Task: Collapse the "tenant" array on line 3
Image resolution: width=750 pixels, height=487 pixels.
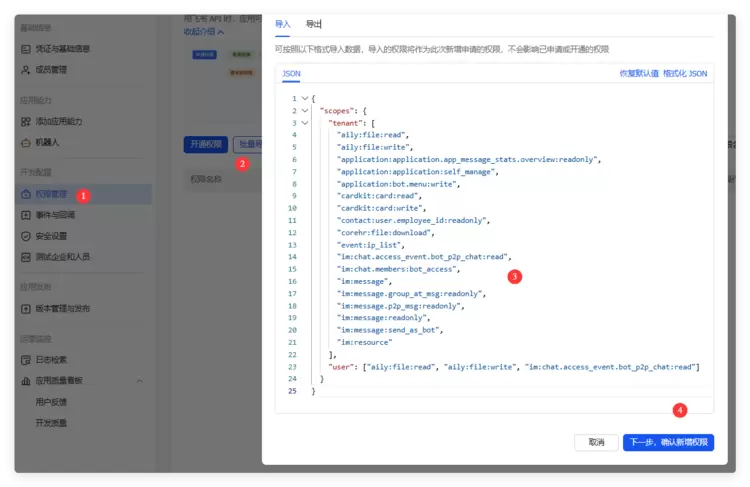Action: [304, 123]
